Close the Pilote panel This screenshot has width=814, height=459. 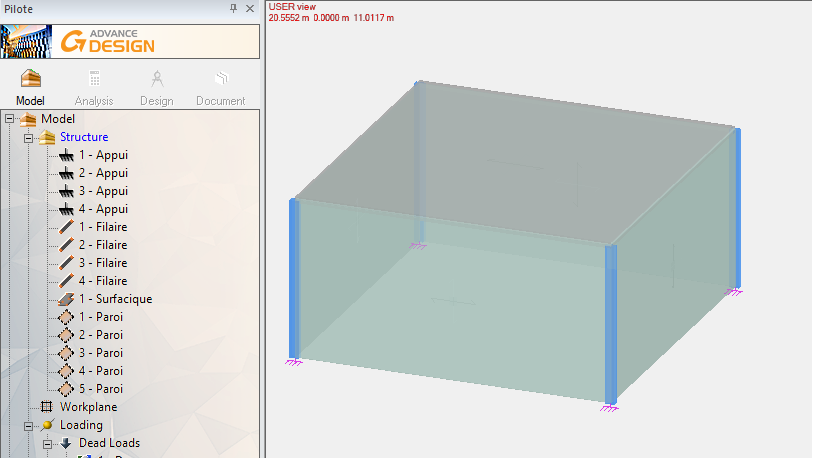tap(249, 8)
